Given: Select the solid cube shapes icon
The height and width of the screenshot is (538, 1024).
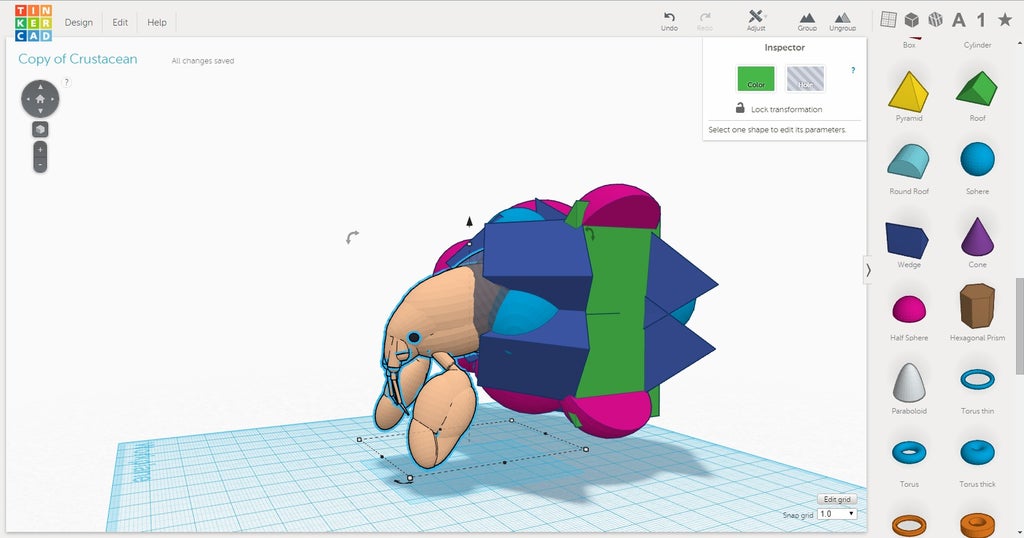Looking at the screenshot, I should [x=912, y=20].
